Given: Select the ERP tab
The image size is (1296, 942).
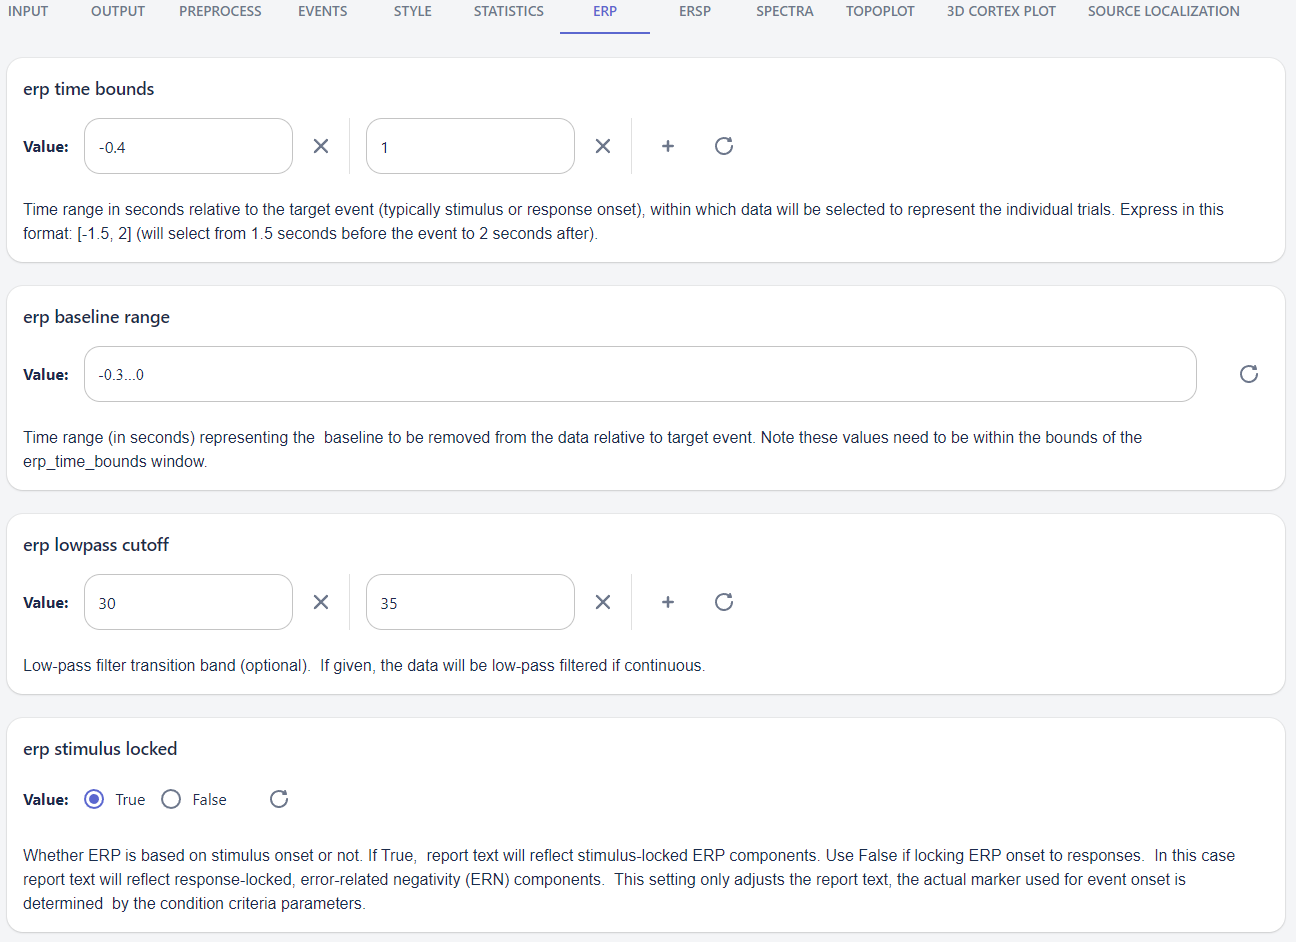Looking at the screenshot, I should (x=605, y=11).
